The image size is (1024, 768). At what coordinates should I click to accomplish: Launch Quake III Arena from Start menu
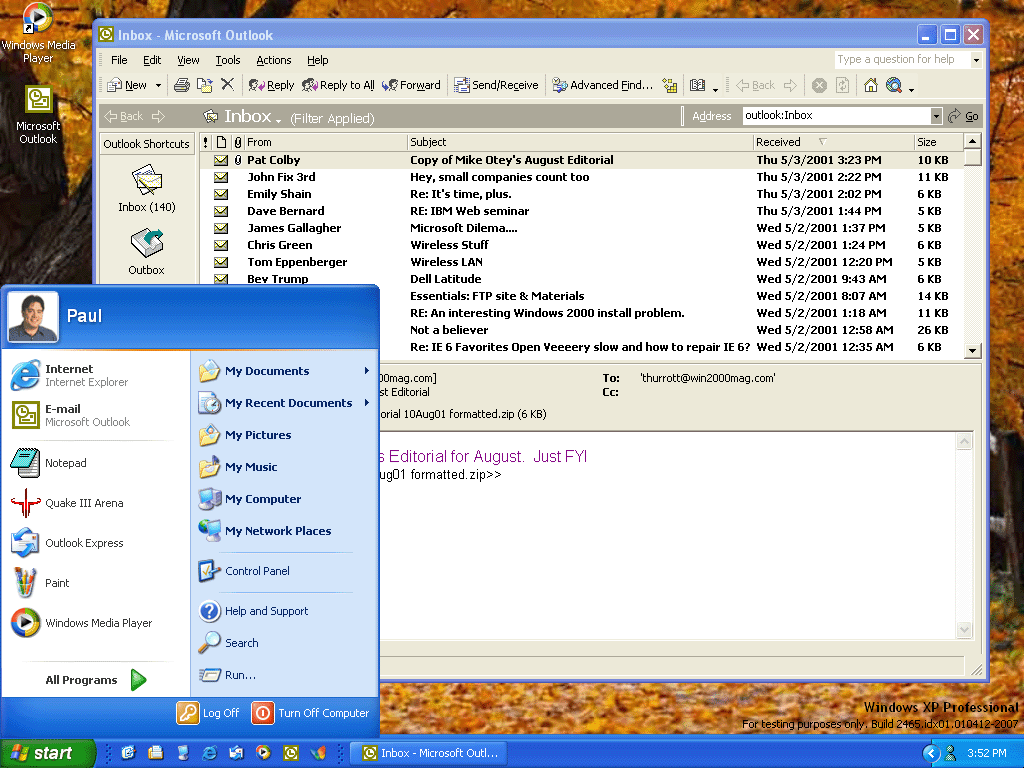pos(84,503)
